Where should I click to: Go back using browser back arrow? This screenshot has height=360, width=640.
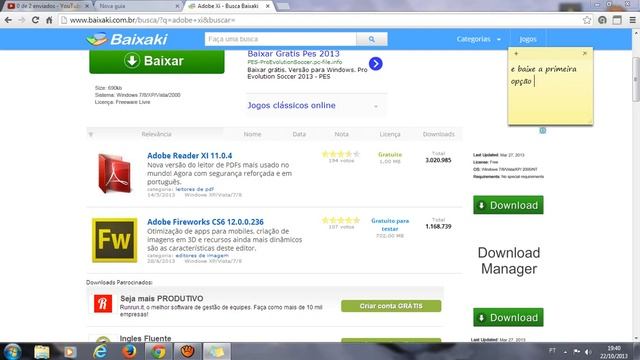tap(8, 20)
